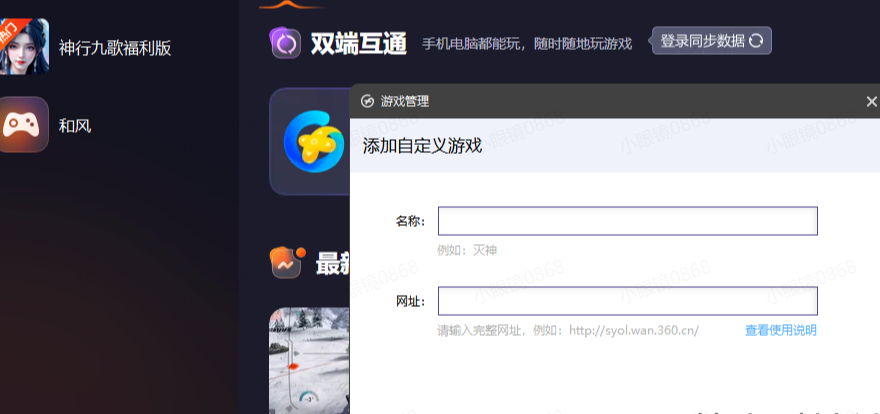Open the 查看使用说明 link
880x414 pixels.
[x=781, y=330]
